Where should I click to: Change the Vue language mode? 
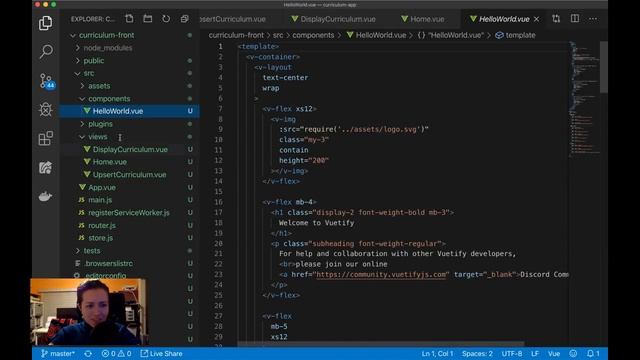pyautogui.click(x=554, y=354)
